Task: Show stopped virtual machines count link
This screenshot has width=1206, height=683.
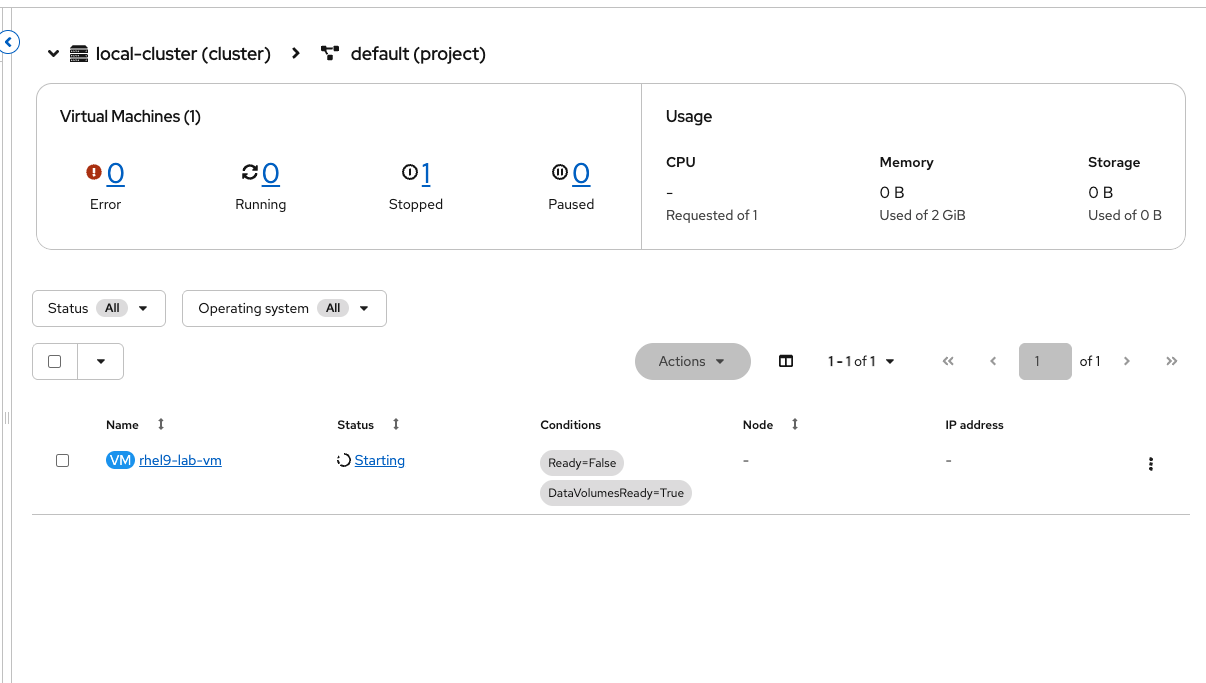Action: 426,174
